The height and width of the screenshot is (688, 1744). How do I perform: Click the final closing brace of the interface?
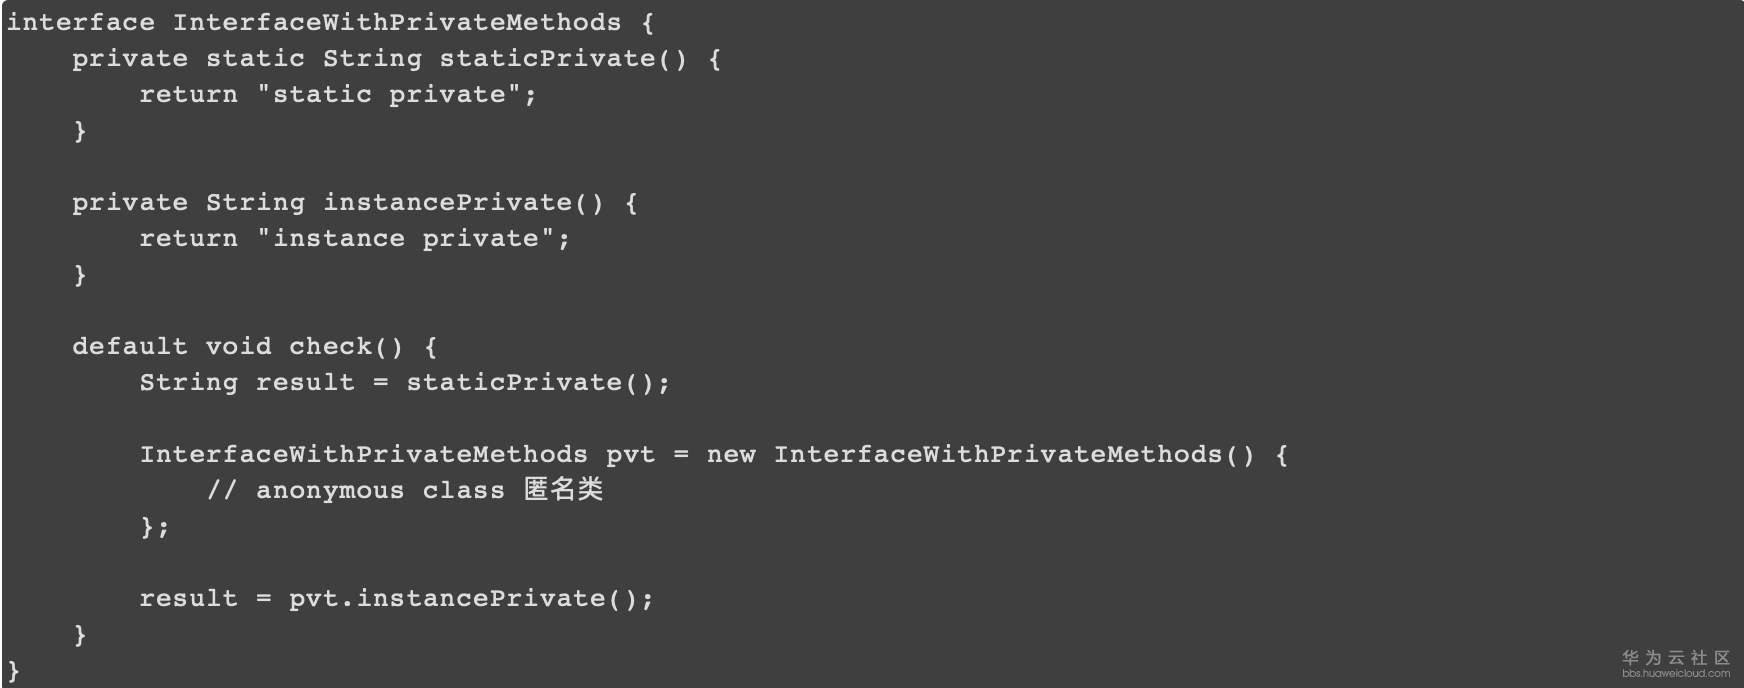13,670
